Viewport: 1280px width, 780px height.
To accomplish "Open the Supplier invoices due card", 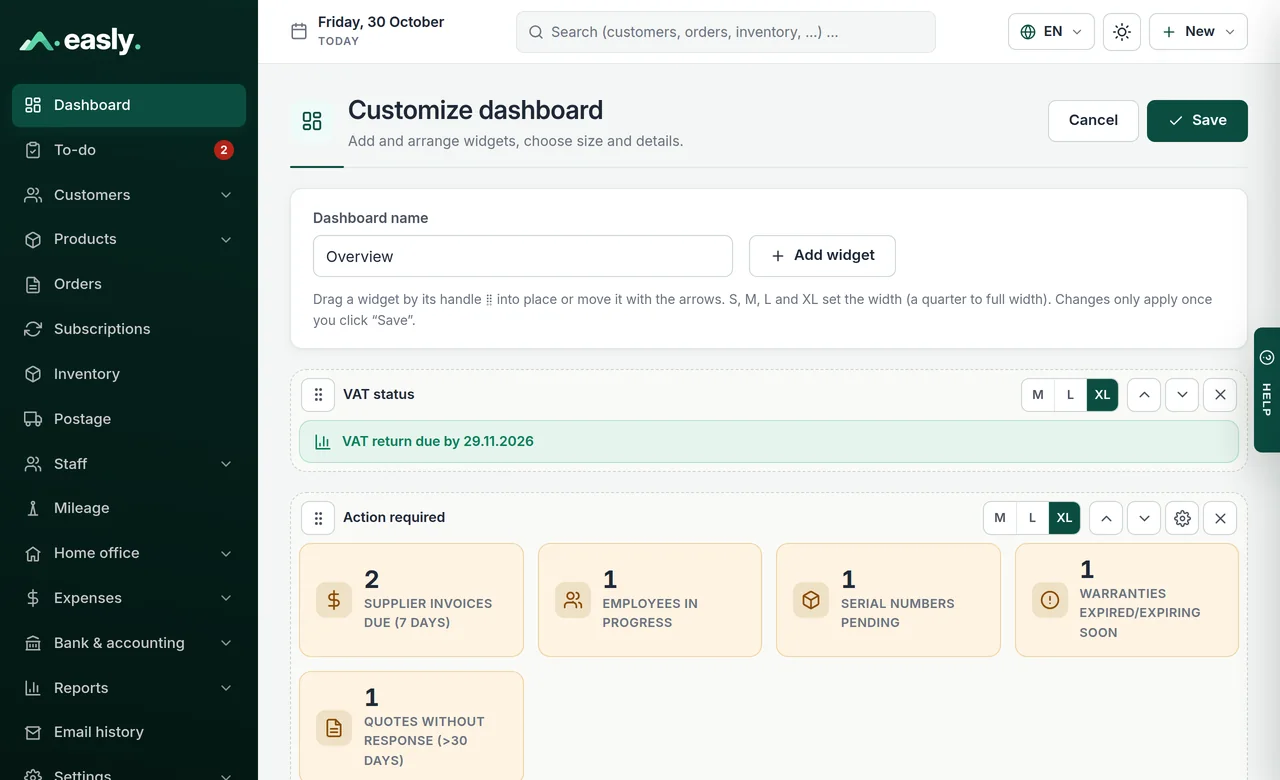I will (x=412, y=600).
